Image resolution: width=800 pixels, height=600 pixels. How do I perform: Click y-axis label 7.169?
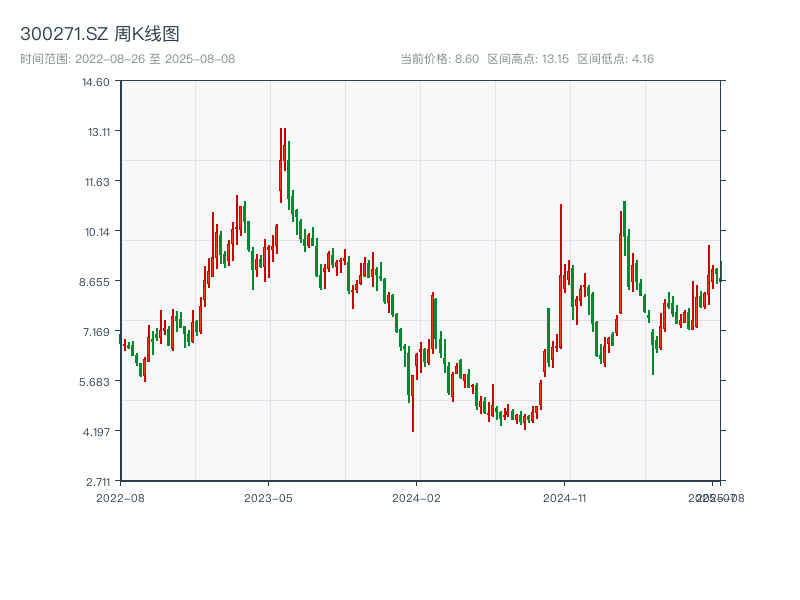[x=96, y=332]
